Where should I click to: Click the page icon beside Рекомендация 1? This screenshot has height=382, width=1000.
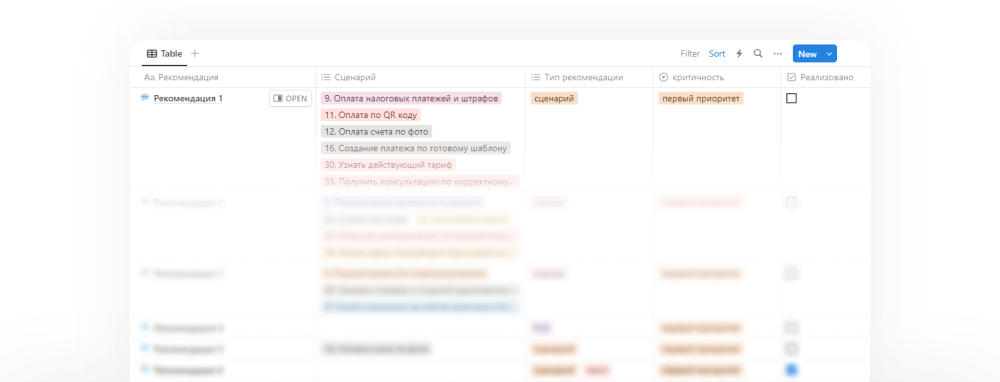(145, 98)
